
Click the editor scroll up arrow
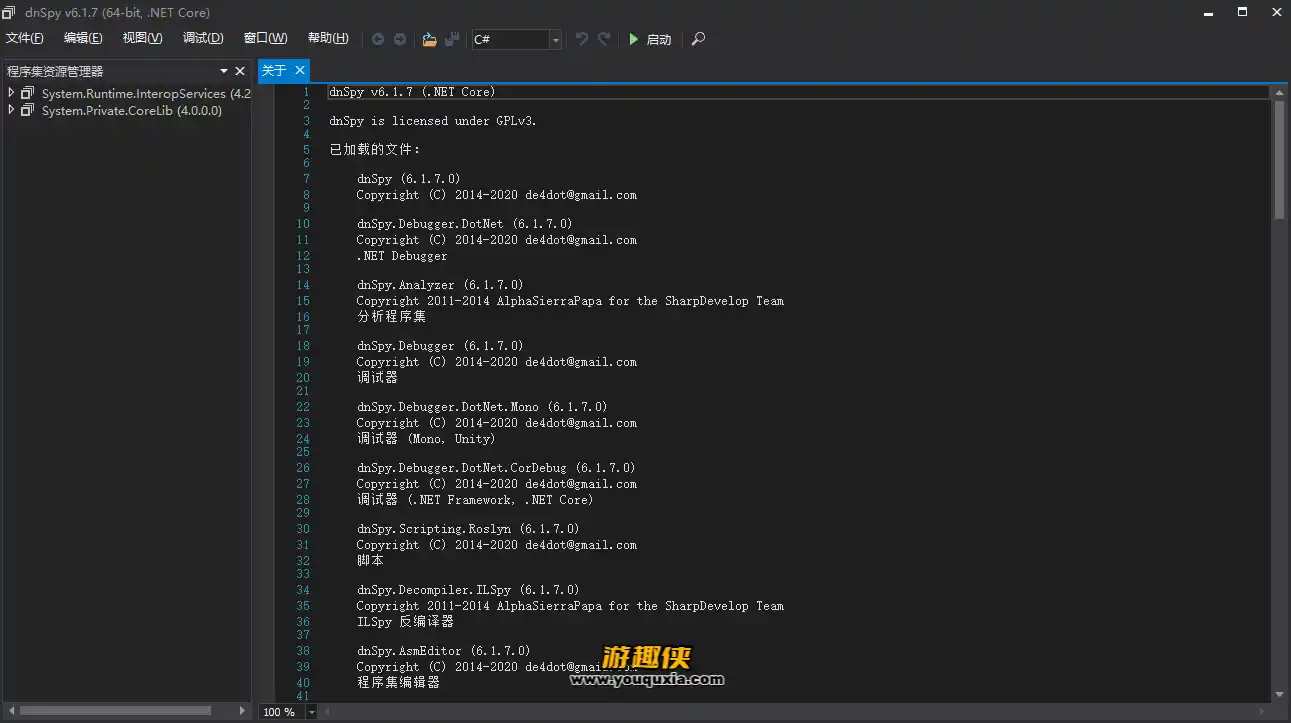(x=1279, y=92)
